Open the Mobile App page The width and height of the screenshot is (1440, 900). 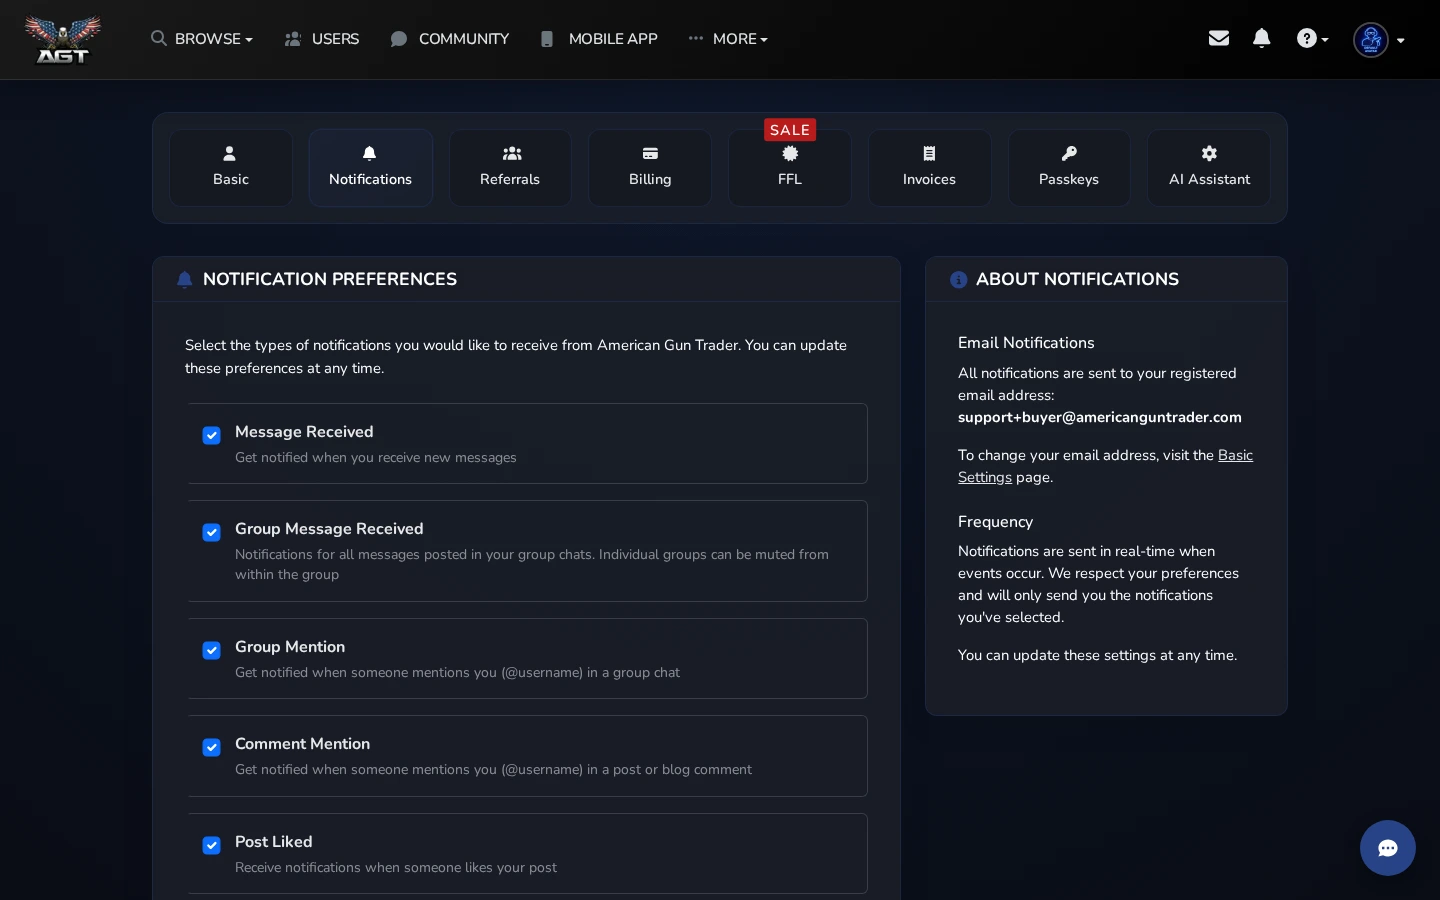[599, 39]
